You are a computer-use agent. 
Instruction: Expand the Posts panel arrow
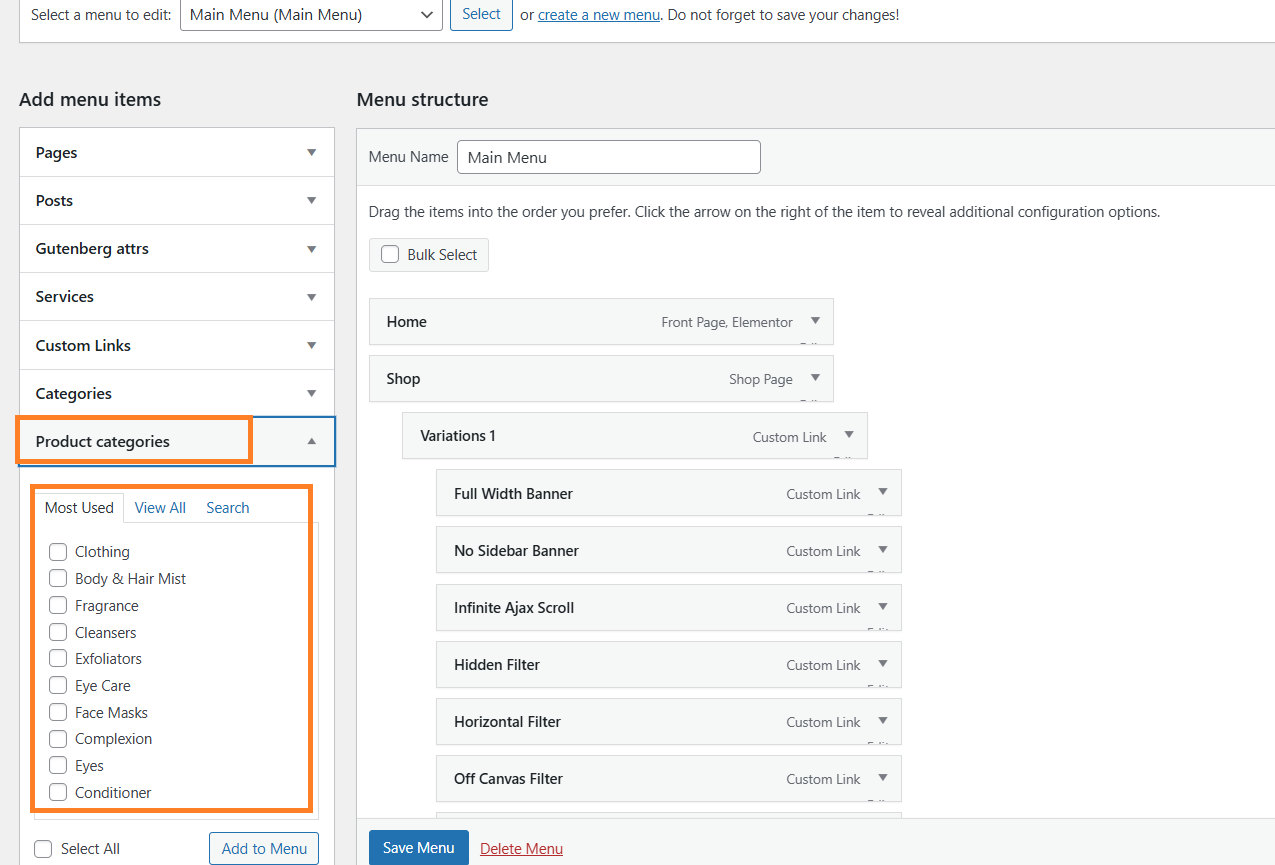tap(312, 201)
